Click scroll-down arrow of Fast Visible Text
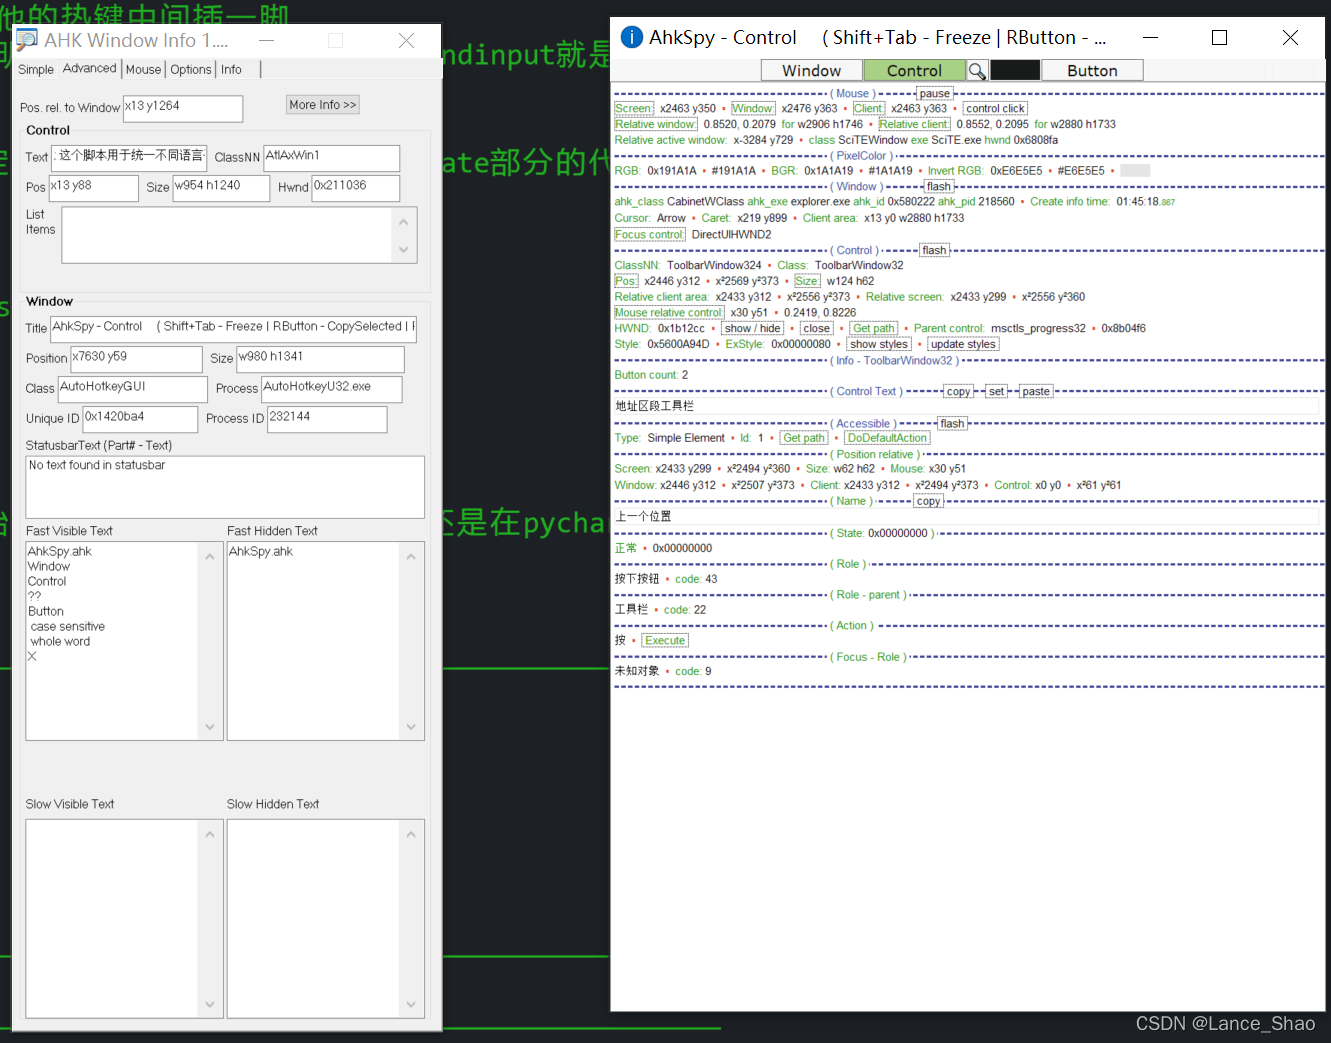1331x1043 pixels. [210, 727]
